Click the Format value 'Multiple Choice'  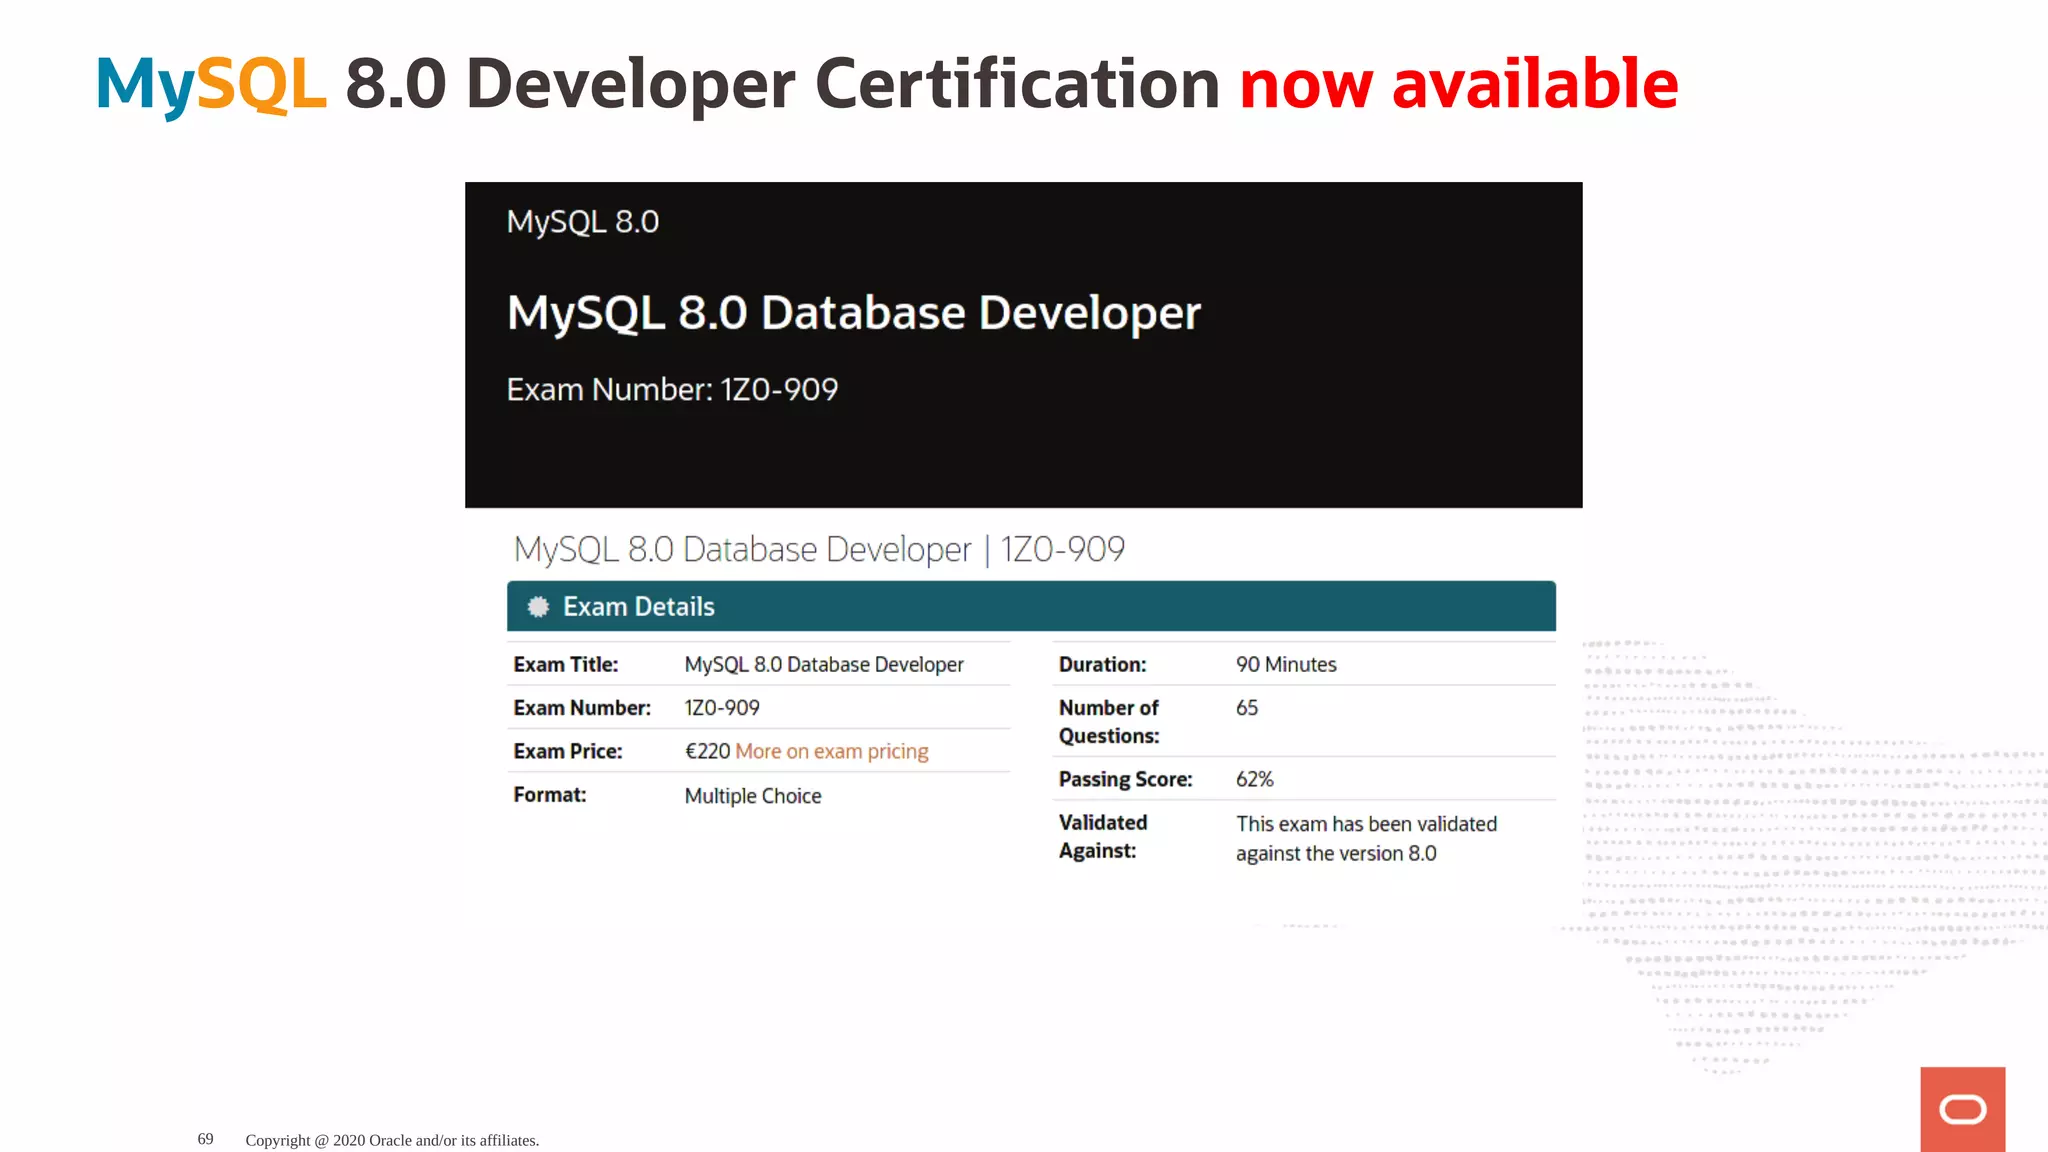coord(753,796)
